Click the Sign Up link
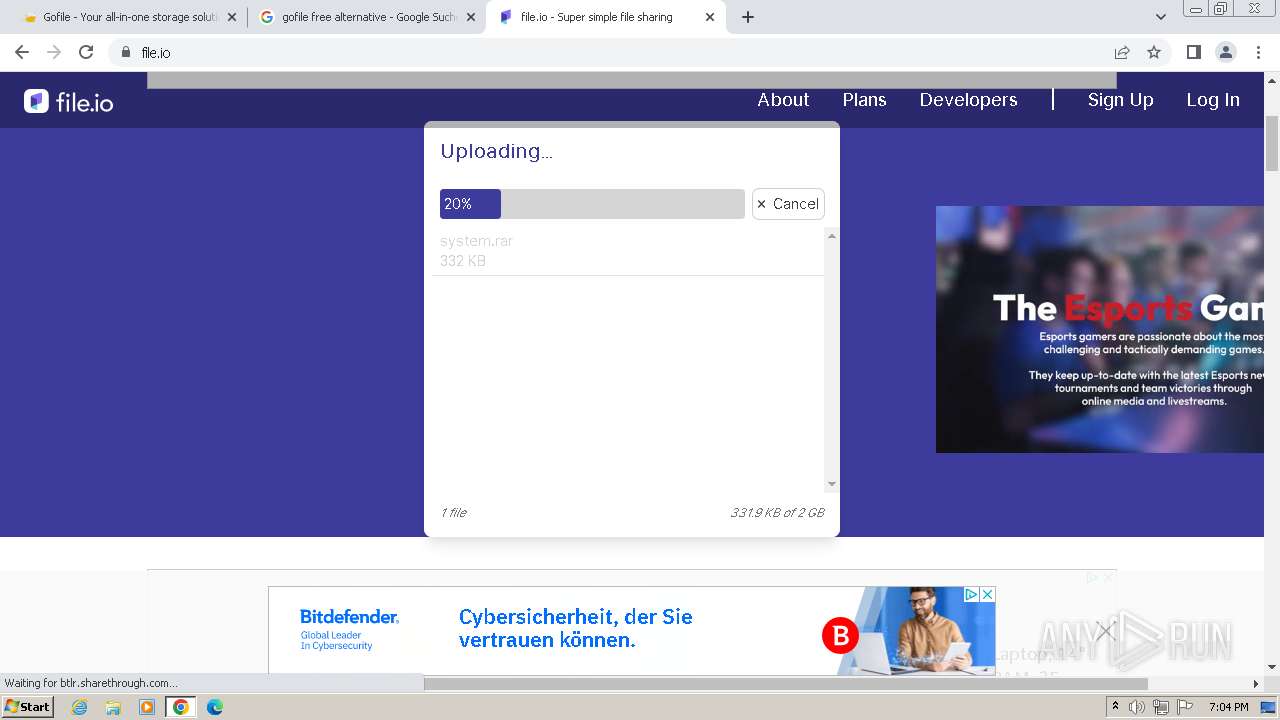Image resolution: width=1280 pixels, height=720 pixels. (1120, 100)
